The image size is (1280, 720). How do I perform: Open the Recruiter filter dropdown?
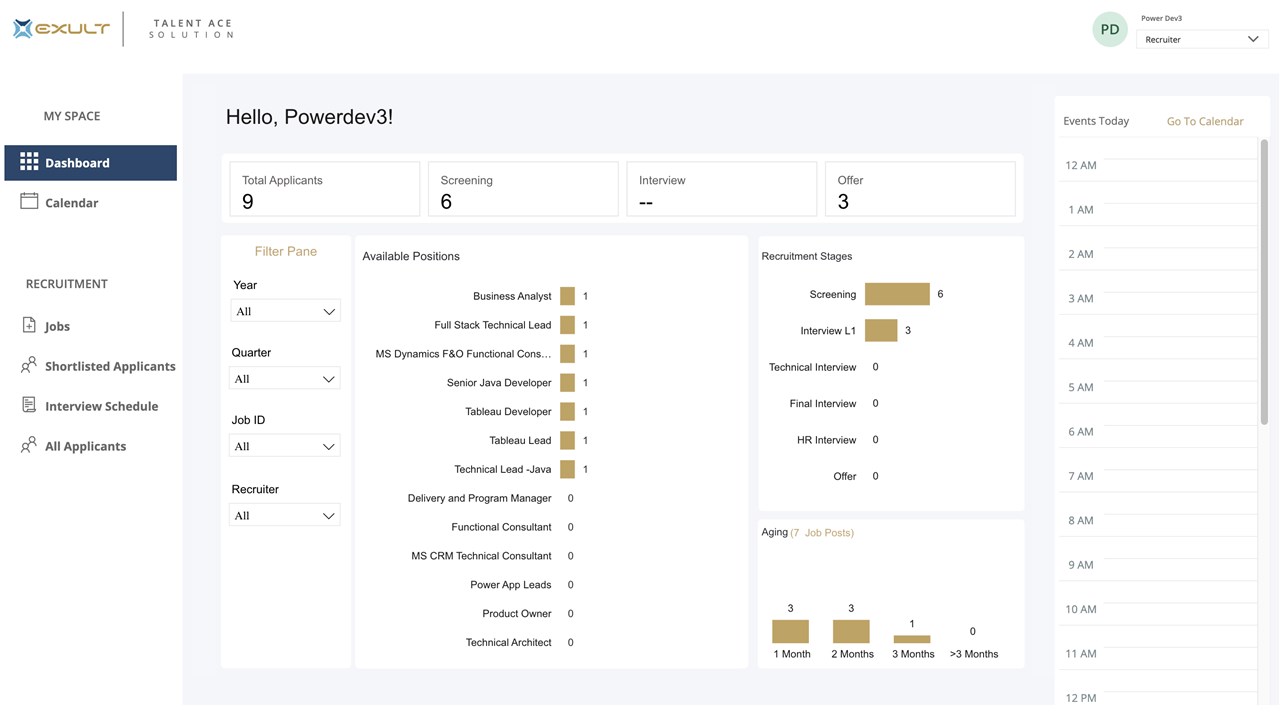click(285, 515)
